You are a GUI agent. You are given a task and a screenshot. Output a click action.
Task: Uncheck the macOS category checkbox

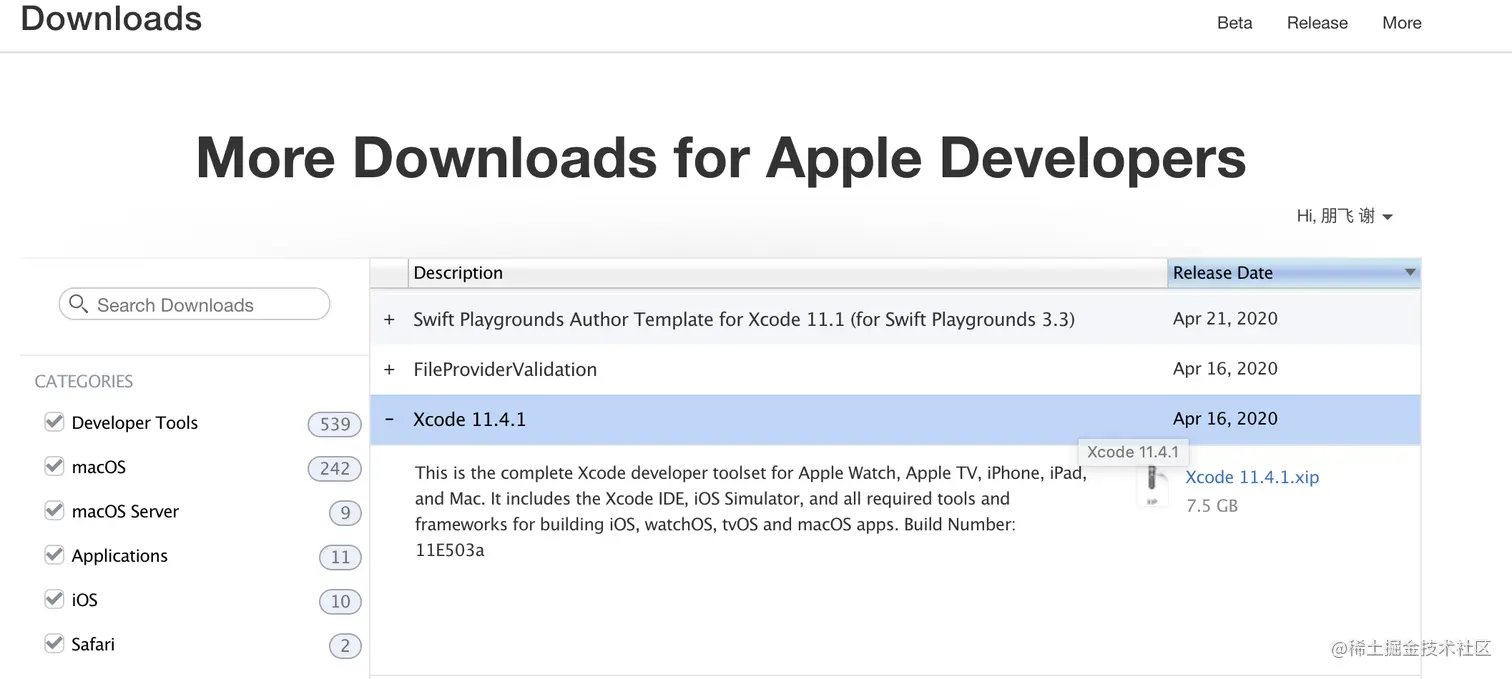point(54,466)
